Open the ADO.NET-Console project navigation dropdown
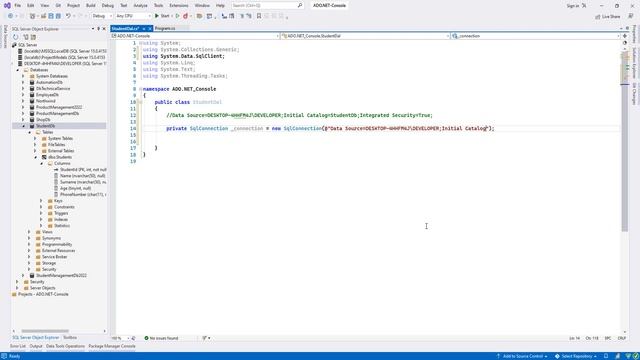The image size is (640, 360). tap(195, 36)
